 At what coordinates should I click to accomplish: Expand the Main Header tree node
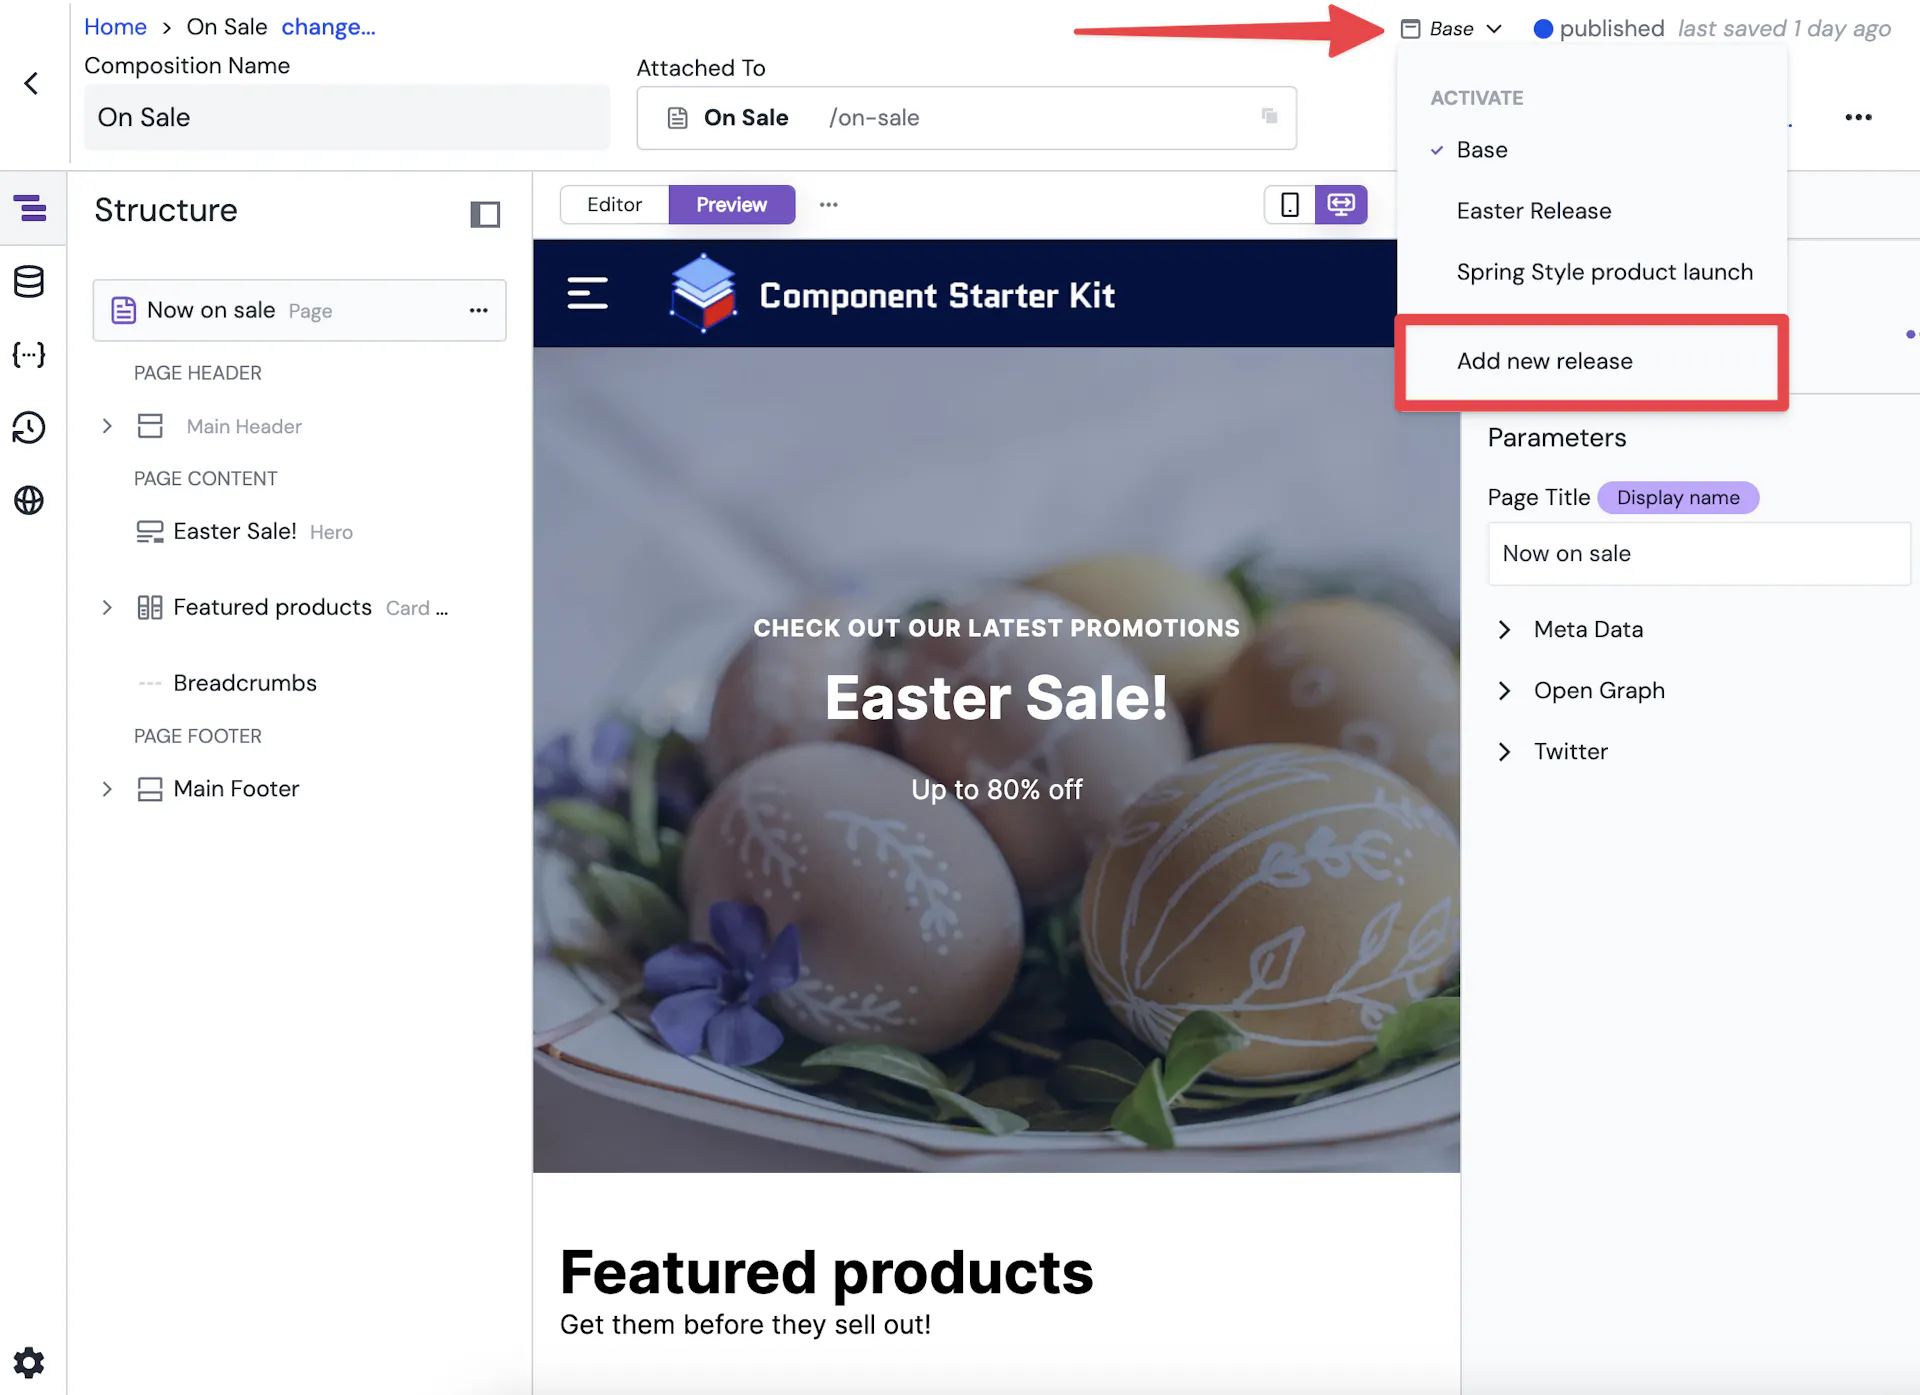[x=107, y=426]
